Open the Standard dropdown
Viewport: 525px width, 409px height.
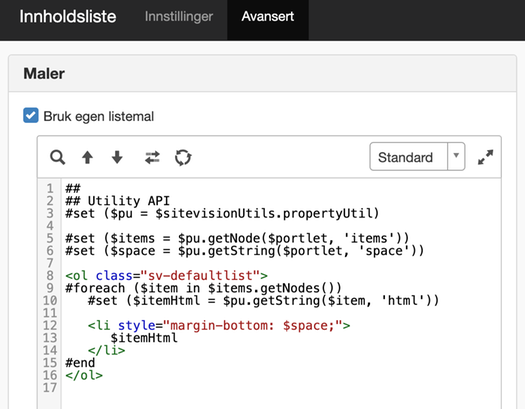[417, 157]
